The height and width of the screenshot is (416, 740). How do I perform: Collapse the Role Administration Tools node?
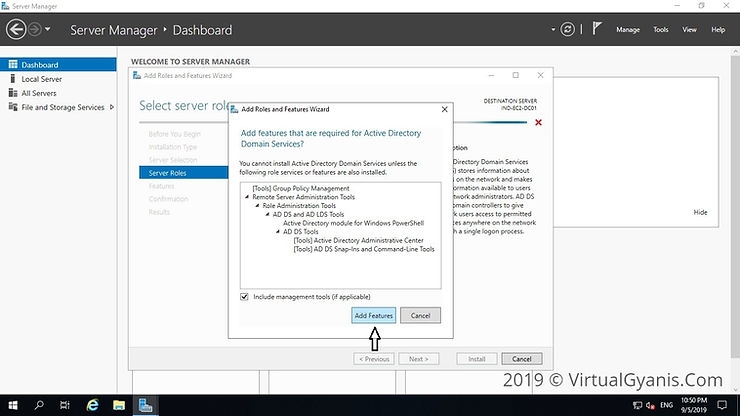tap(257, 205)
